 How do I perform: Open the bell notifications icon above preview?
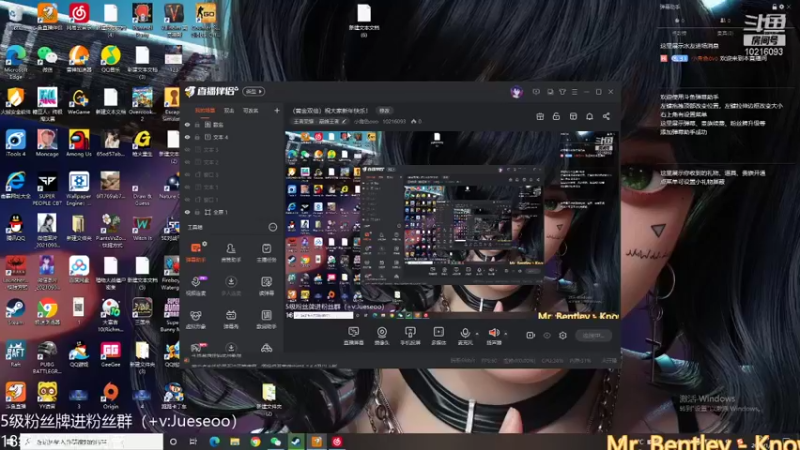click(589, 116)
